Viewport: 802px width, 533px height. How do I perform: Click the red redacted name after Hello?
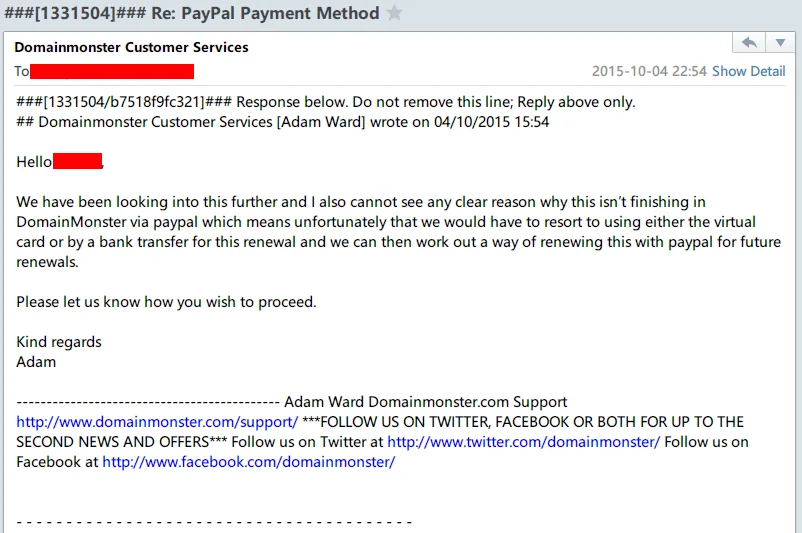tap(78, 161)
